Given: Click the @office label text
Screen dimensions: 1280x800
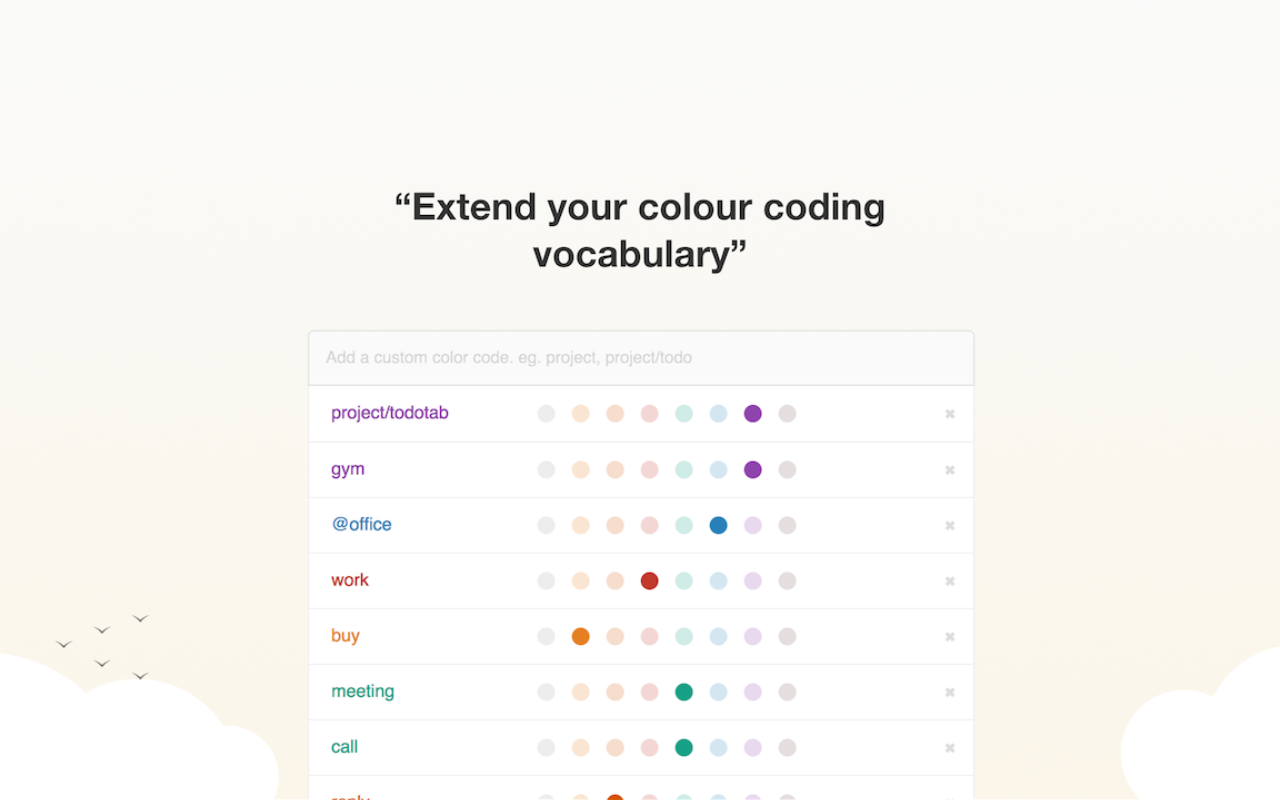Looking at the screenshot, I should 362,524.
